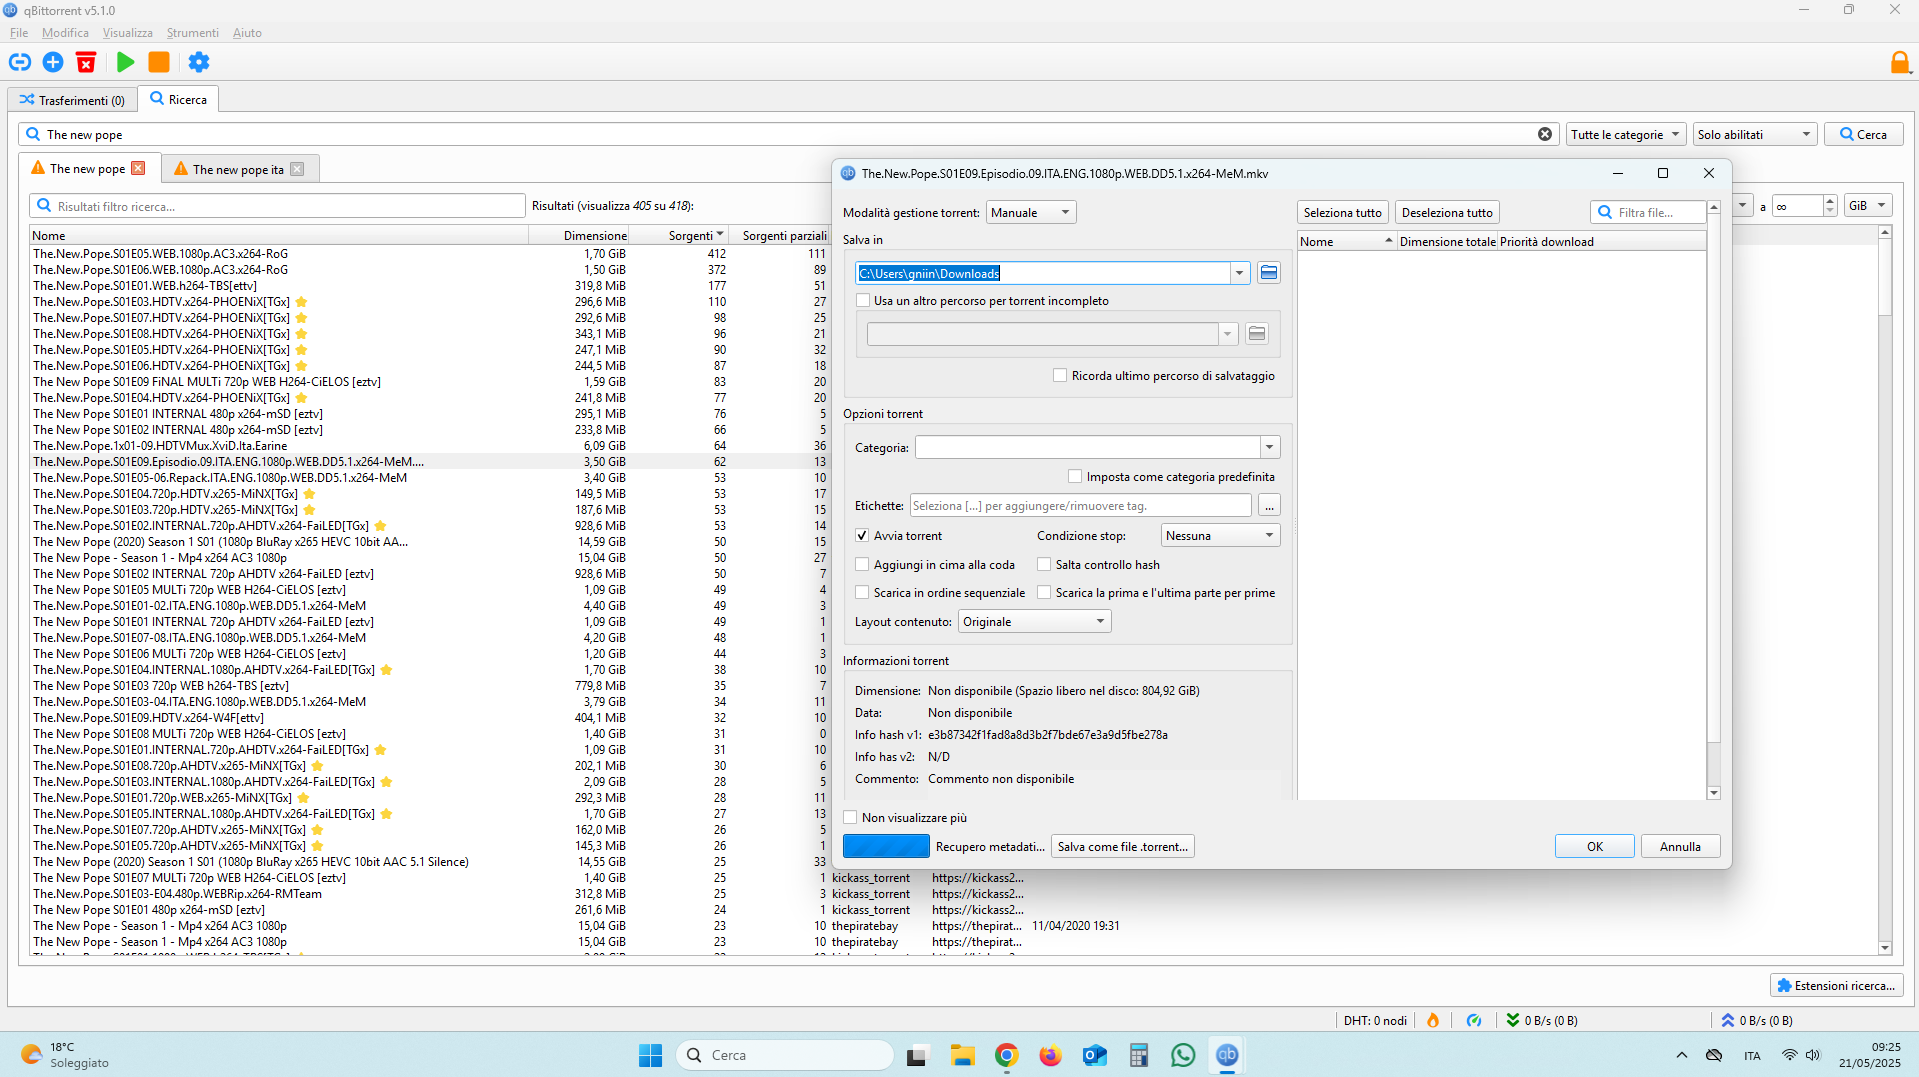Viewport: 1919px width, 1077px height.
Task: Open 'Solo abilitati' plugins dropdown
Action: coord(1754,135)
